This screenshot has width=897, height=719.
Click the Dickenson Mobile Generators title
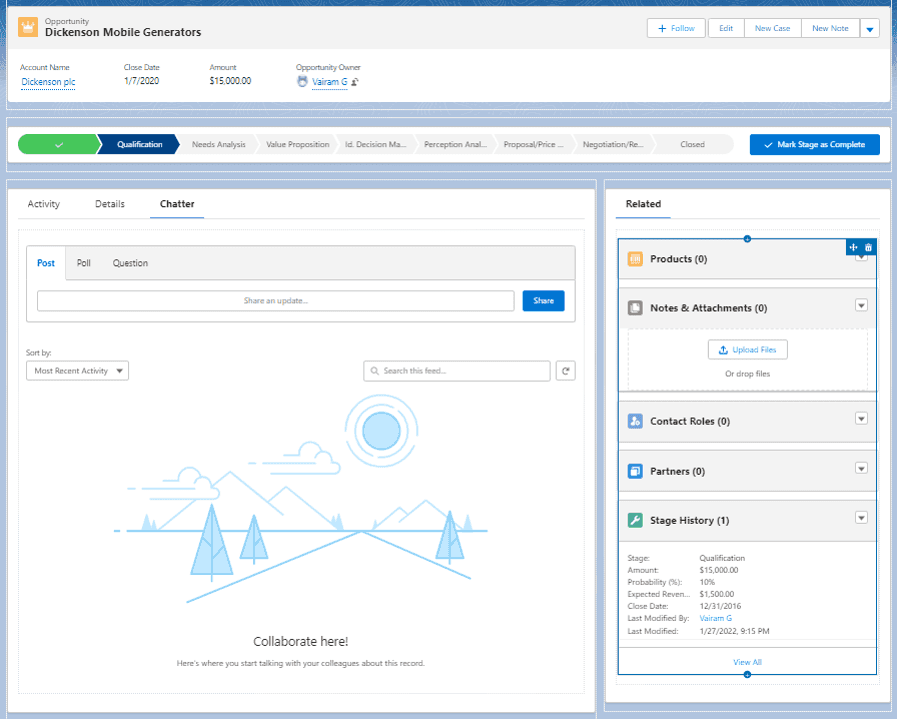coord(123,33)
